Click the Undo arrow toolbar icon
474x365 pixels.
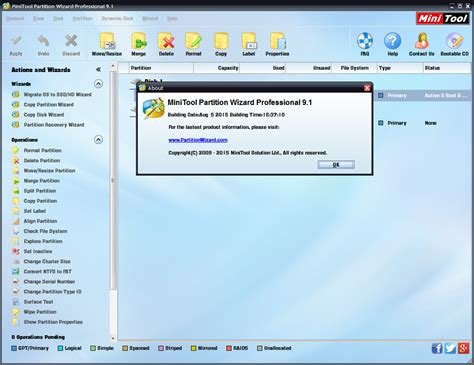click(43, 44)
